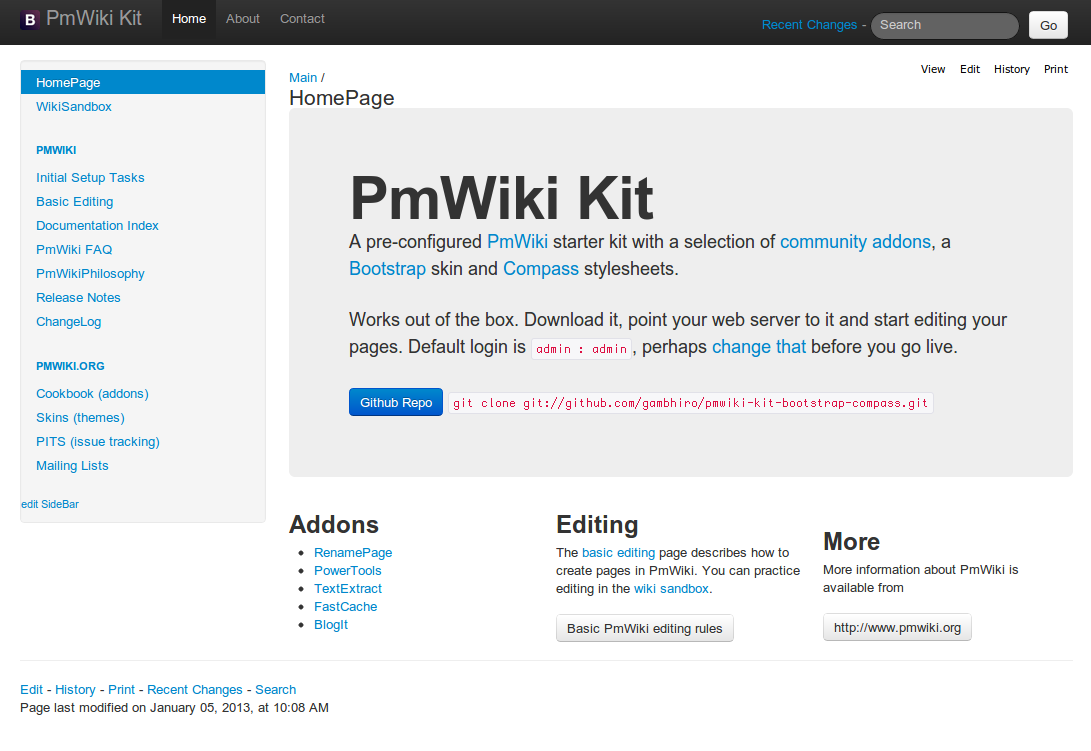This screenshot has width=1091, height=751.
Task: Click the Editing section heading
Action: tap(597, 524)
